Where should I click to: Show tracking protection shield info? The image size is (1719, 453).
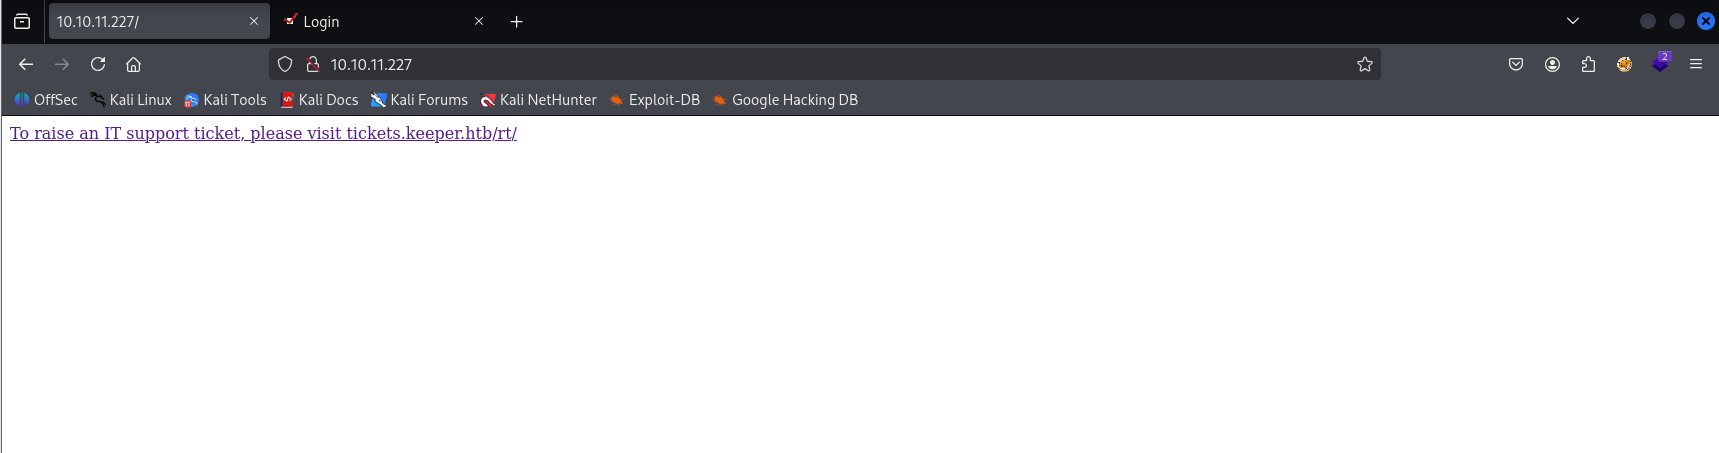285,64
